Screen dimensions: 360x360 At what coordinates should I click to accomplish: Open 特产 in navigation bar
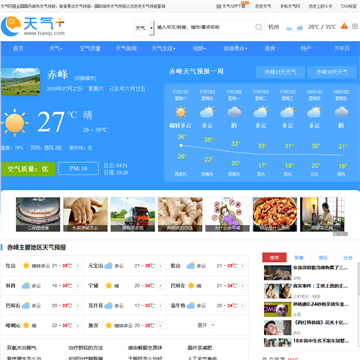pyautogui.click(x=306, y=49)
